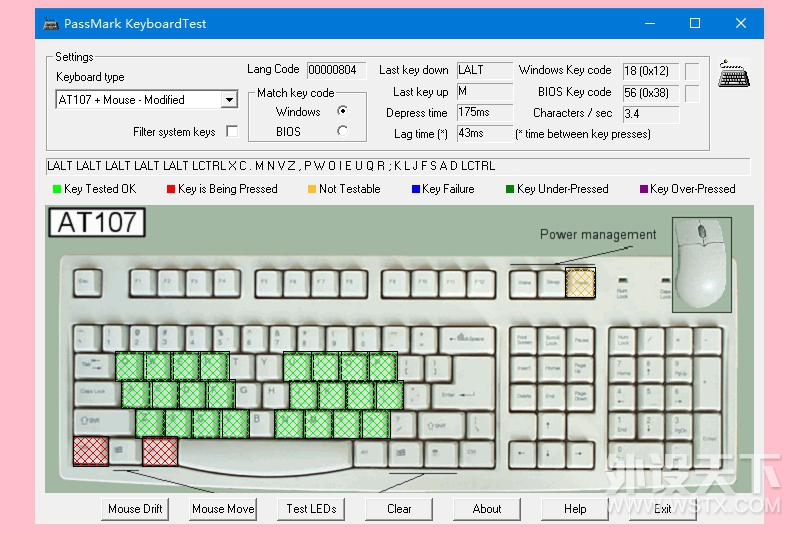The image size is (800, 533).
Task: Click the Help button
Action: [575, 509]
